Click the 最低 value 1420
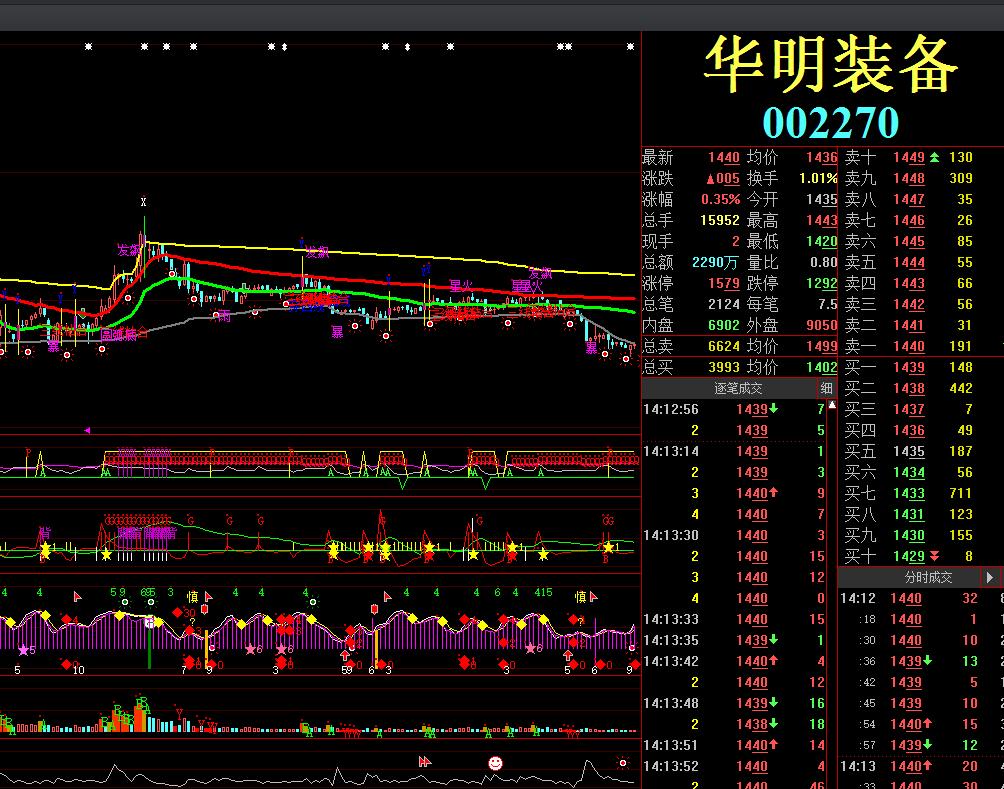This screenshot has width=1004, height=789. click(822, 241)
